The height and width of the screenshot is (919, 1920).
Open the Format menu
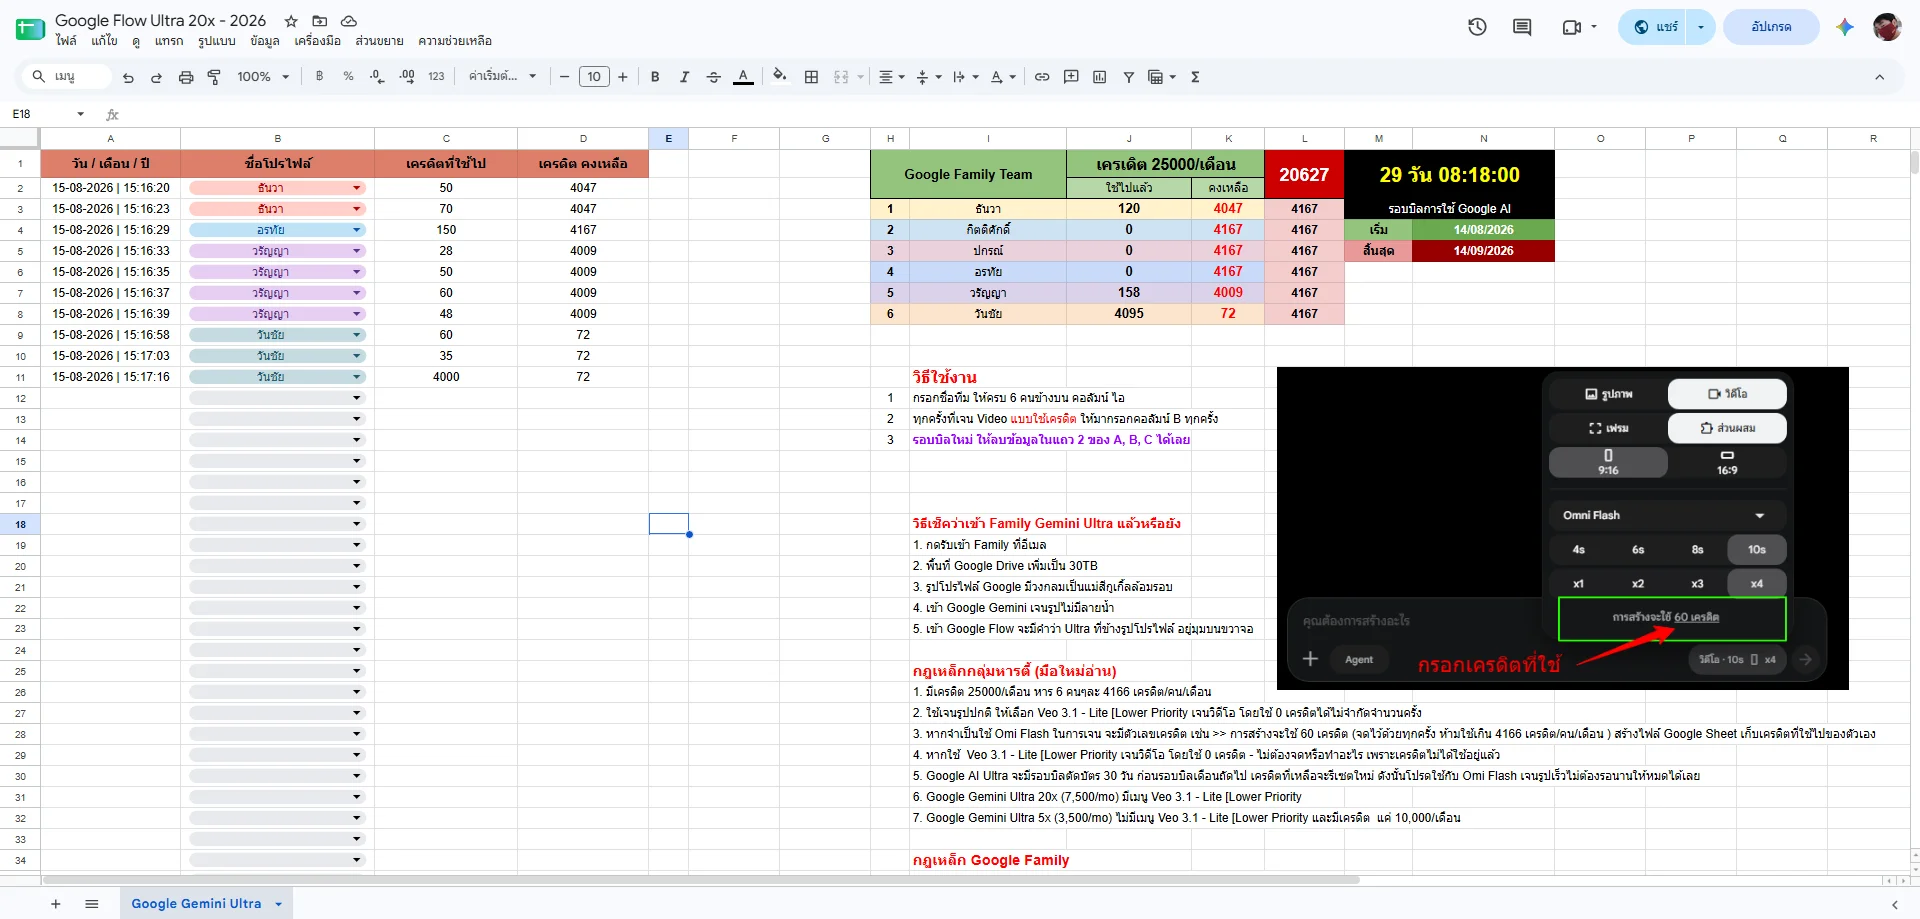click(217, 41)
